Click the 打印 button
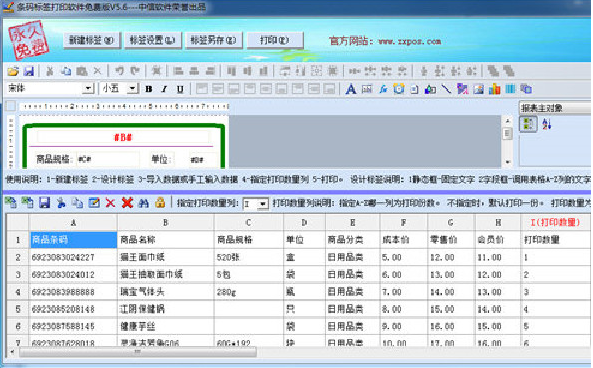 coord(275,40)
